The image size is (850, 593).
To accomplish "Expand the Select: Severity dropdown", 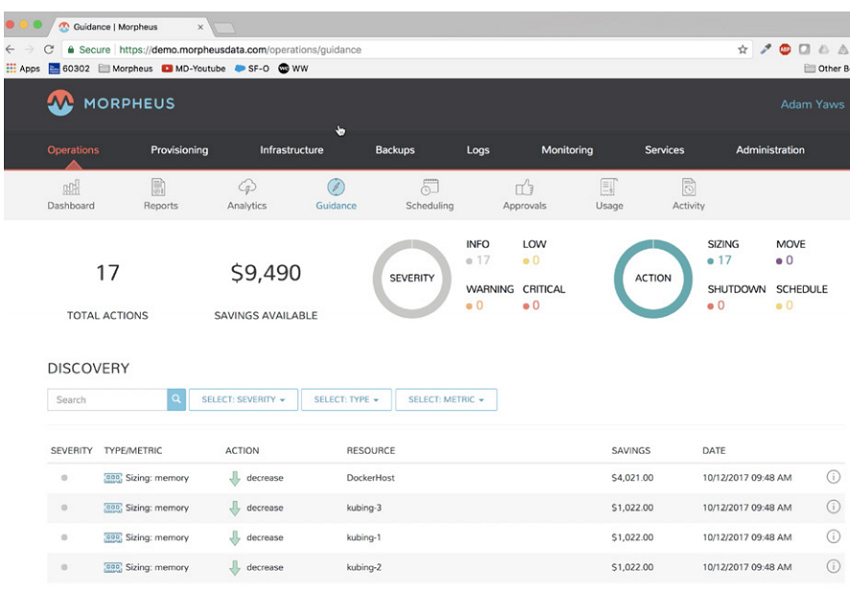I will pos(242,399).
